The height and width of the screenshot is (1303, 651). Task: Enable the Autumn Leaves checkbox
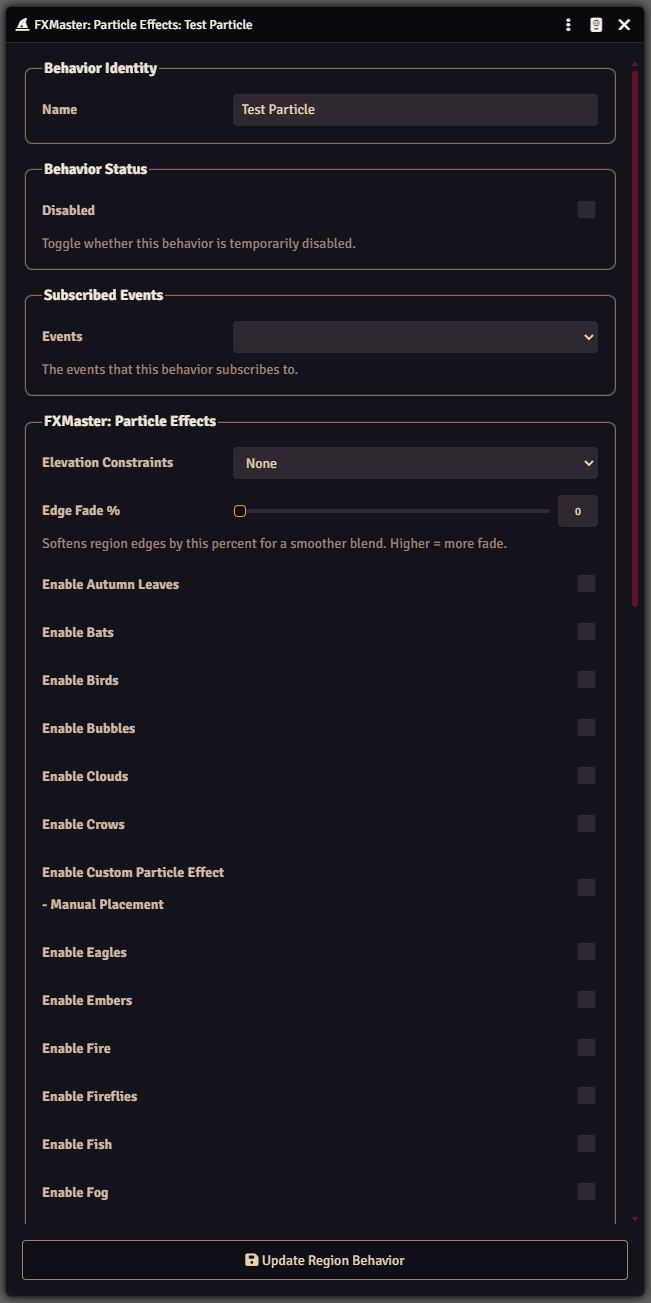(586, 584)
